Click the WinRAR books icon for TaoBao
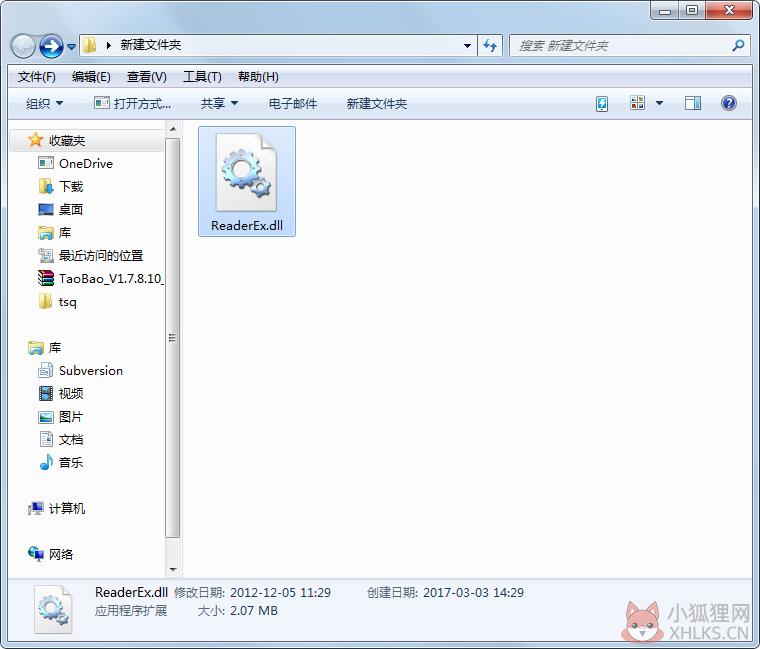The width and height of the screenshot is (760, 649). click(46, 278)
